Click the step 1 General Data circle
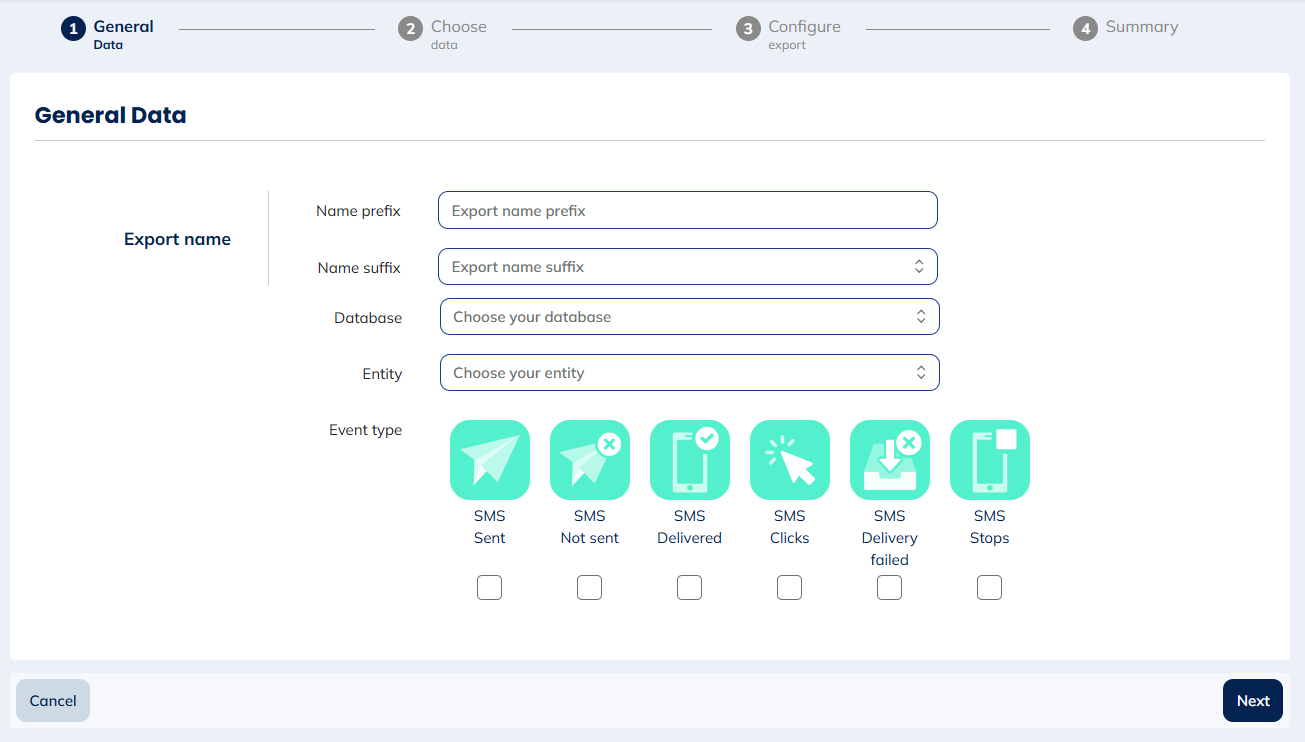Image resolution: width=1305 pixels, height=742 pixels. pyautogui.click(x=72, y=28)
